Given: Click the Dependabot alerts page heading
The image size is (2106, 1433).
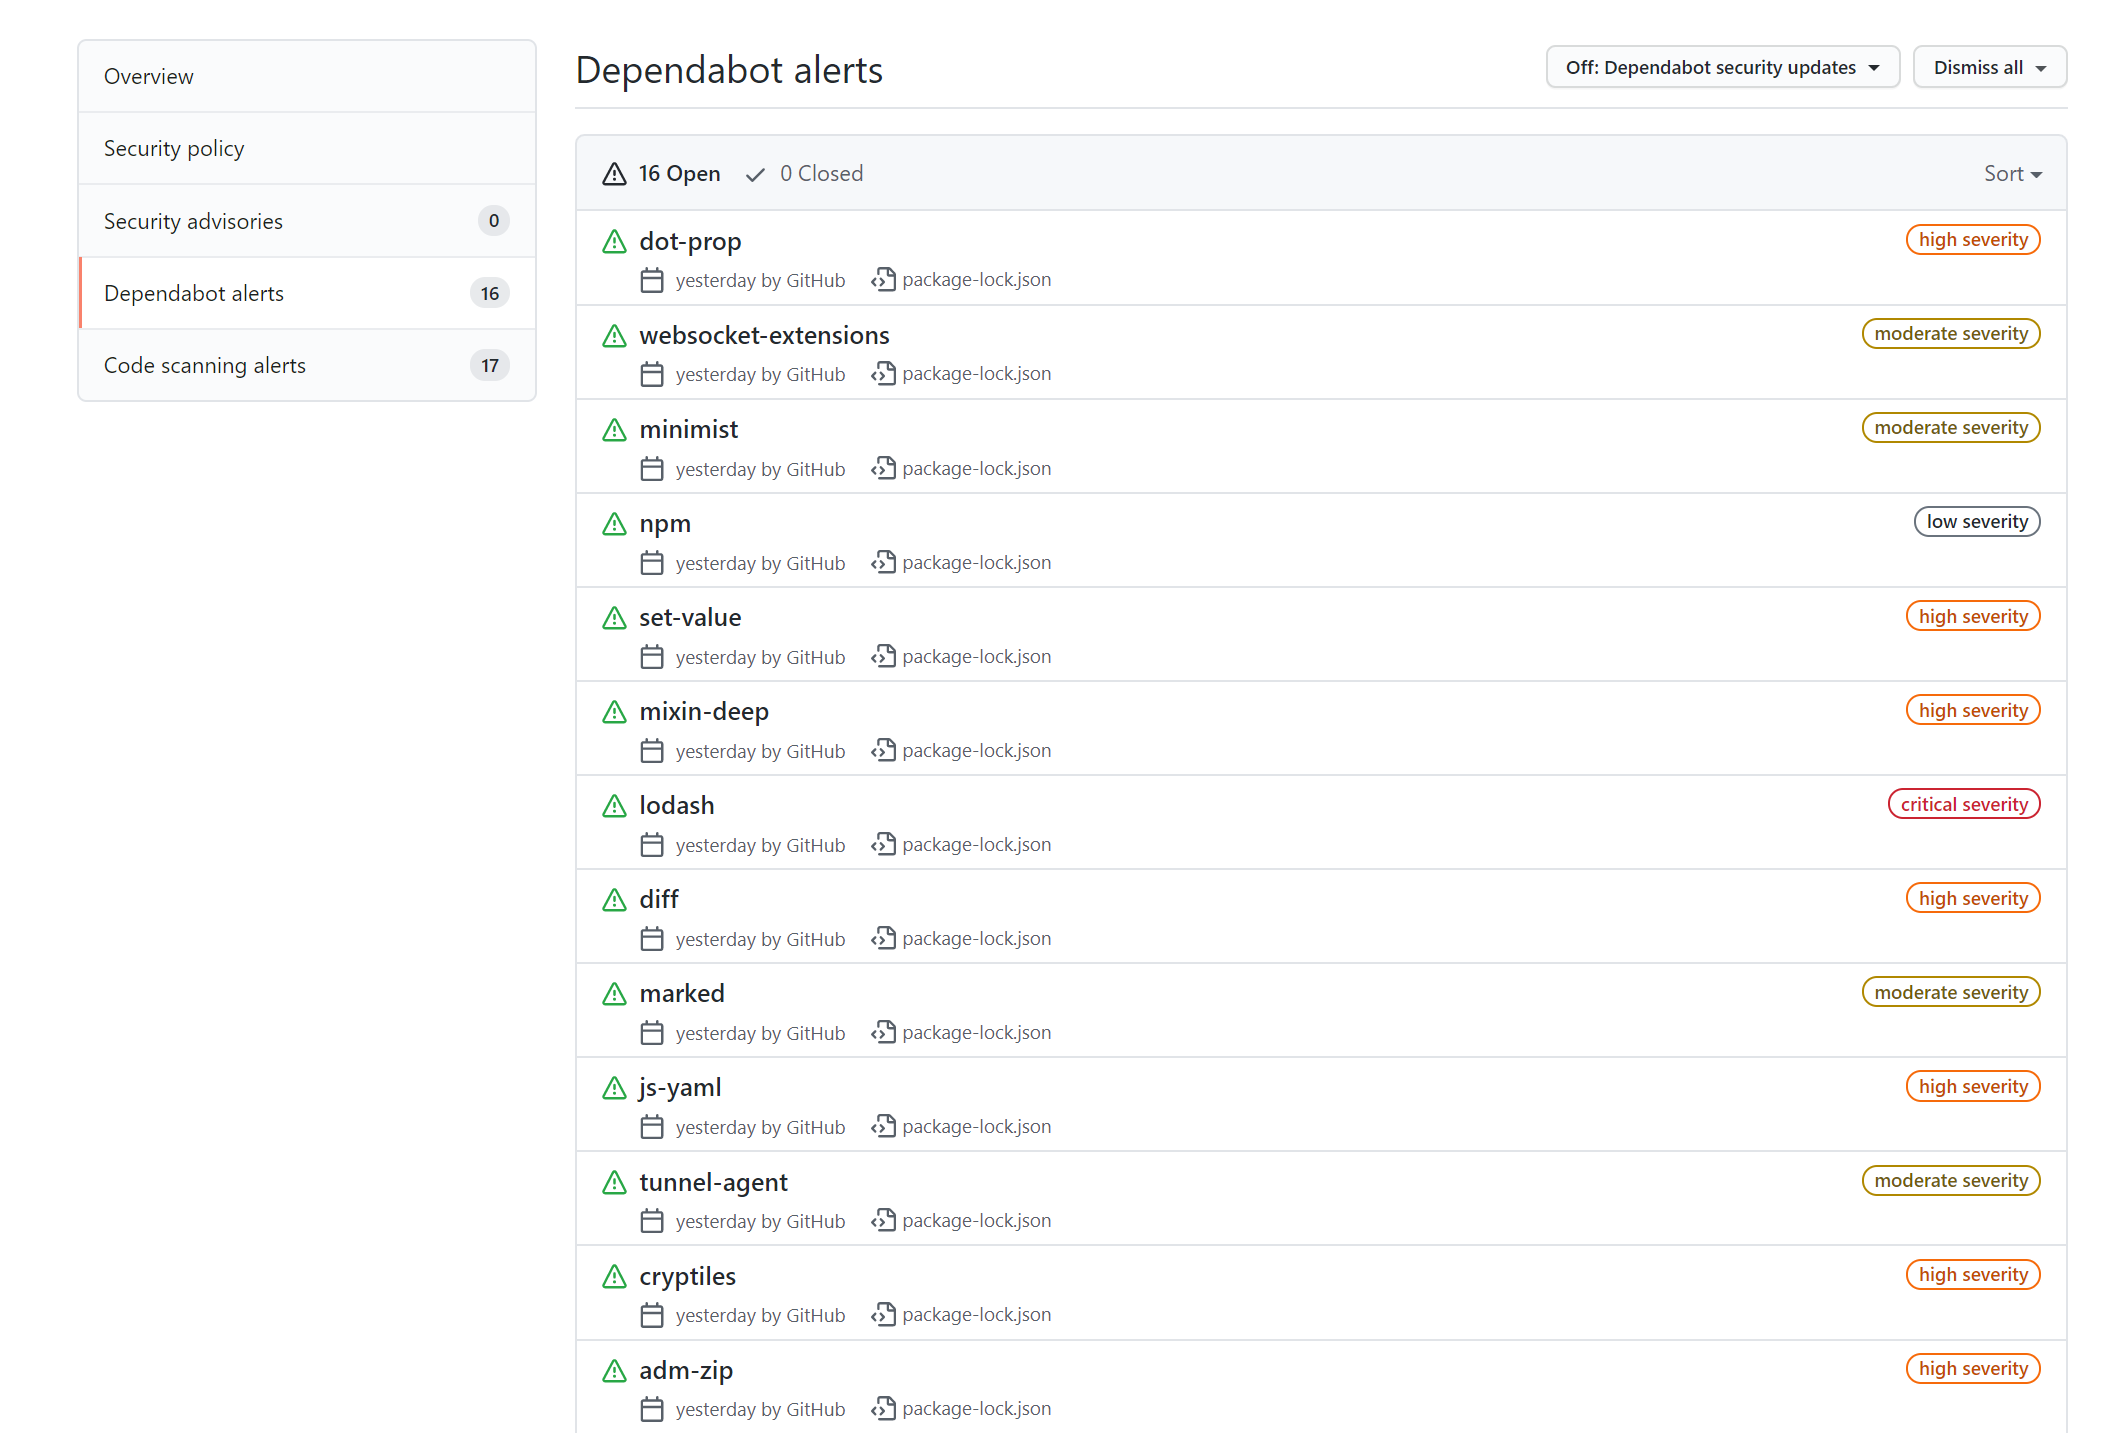Looking at the screenshot, I should pyautogui.click(x=729, y=70).
